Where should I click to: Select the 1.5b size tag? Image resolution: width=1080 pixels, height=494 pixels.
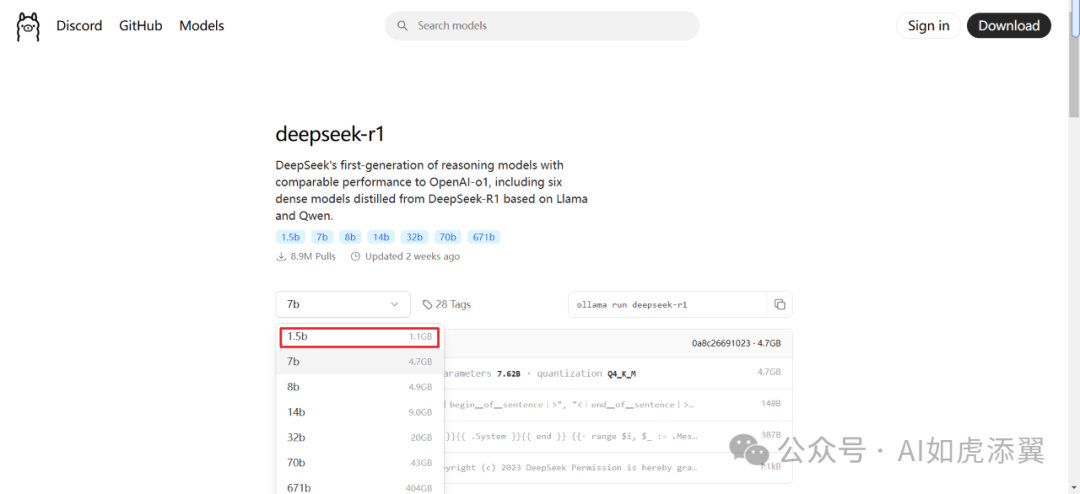pyautogui.click(x=290, y=237)
